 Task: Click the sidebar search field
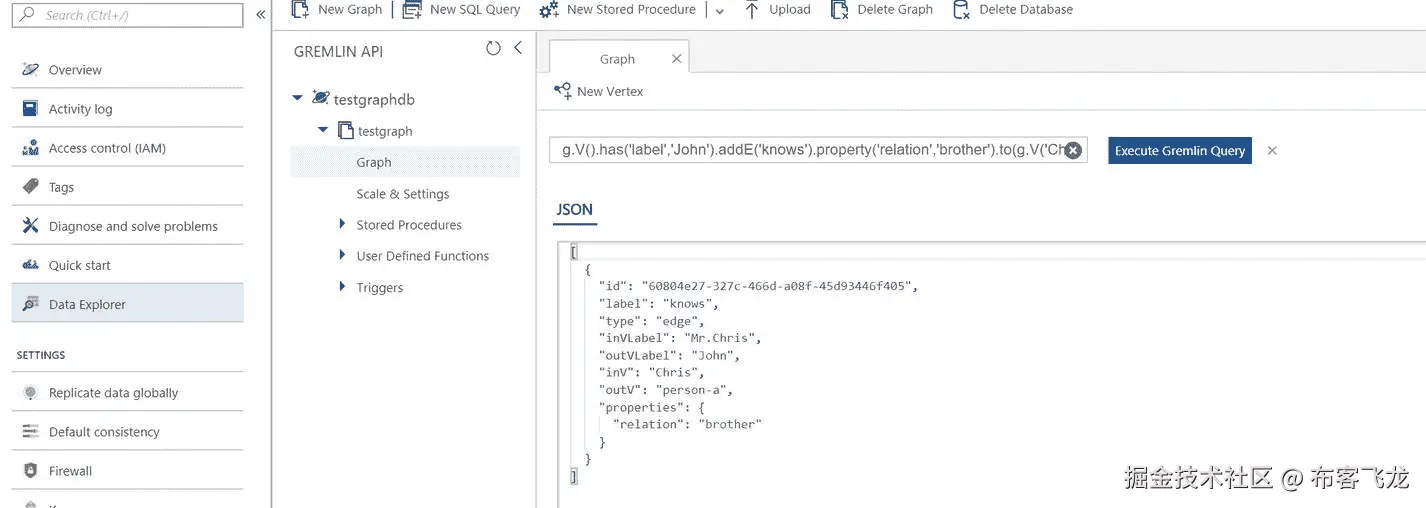[128, 15]
